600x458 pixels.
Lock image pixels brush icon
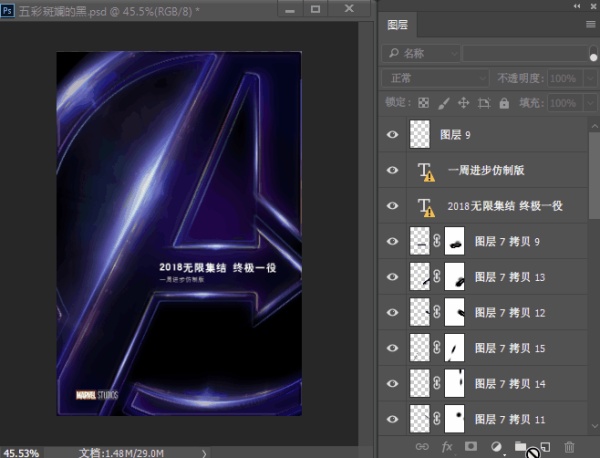coord(443,102)
